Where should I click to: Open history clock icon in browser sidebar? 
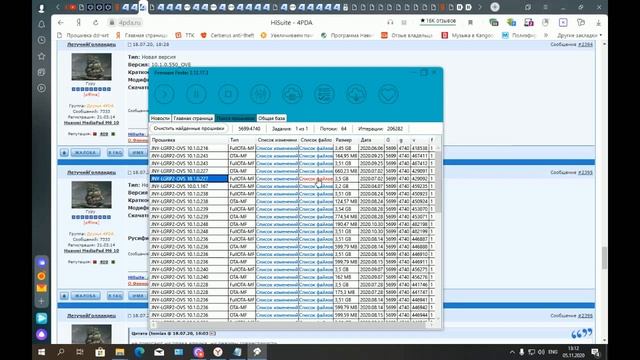(42, 40)
